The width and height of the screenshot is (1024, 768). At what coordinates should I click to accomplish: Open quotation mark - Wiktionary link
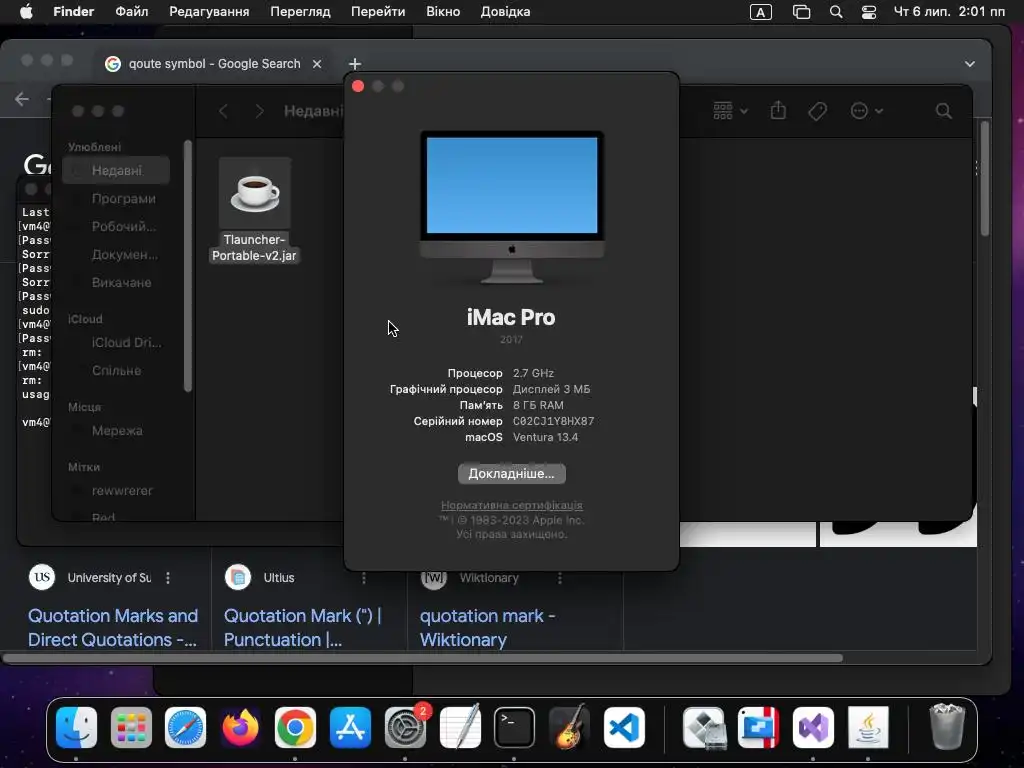(x=487, y=628)
